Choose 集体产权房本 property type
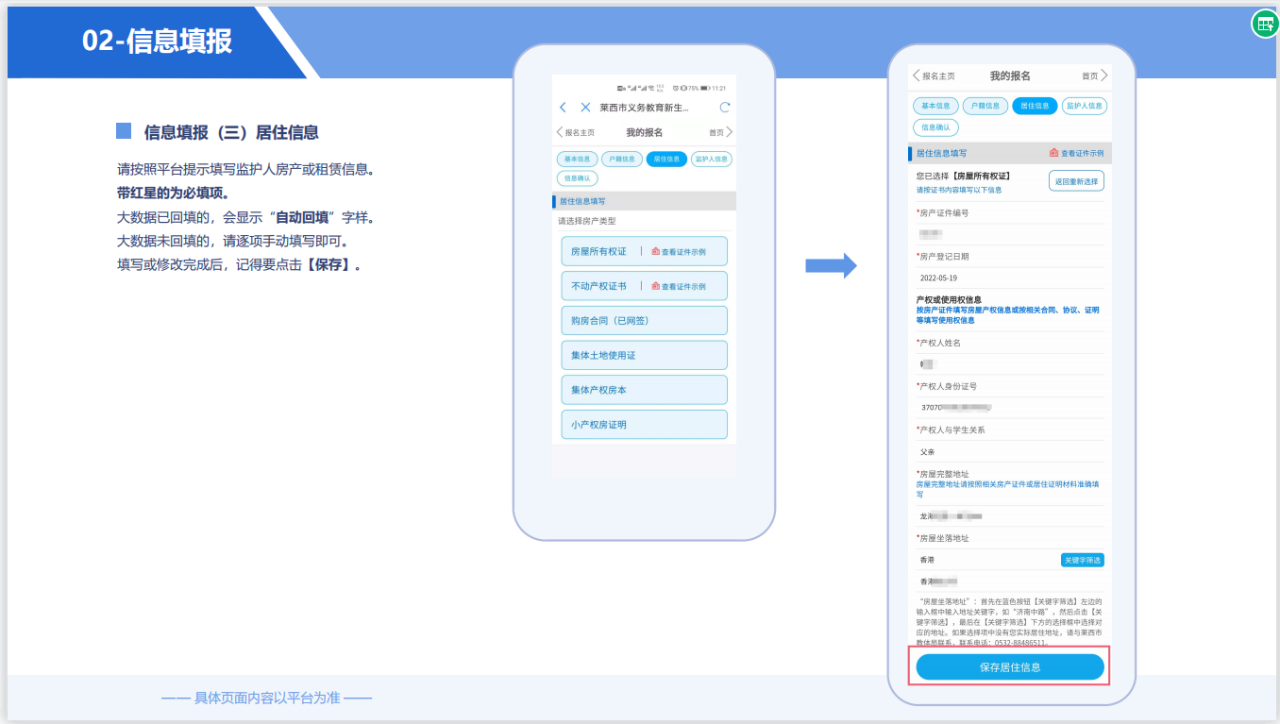1280x724 pixels. coord(644,390)
